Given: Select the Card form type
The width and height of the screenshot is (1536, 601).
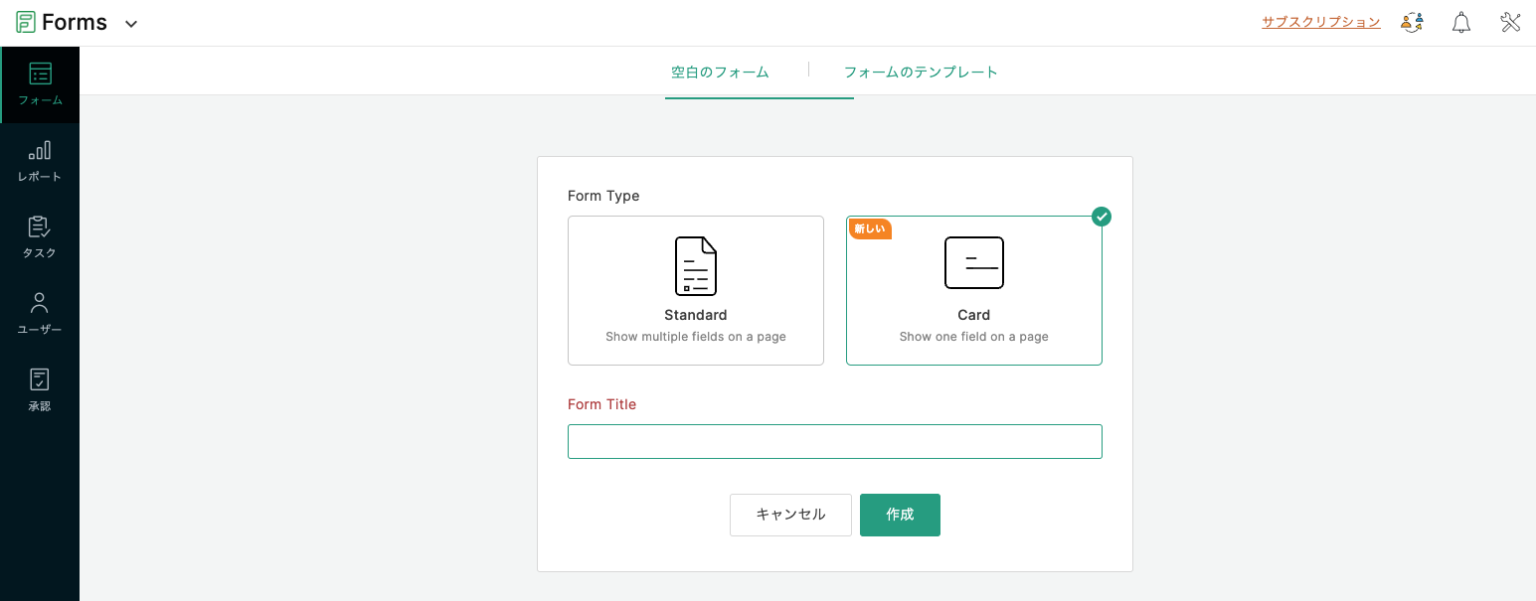Looking at the screenshot, I should pos(973,290).
